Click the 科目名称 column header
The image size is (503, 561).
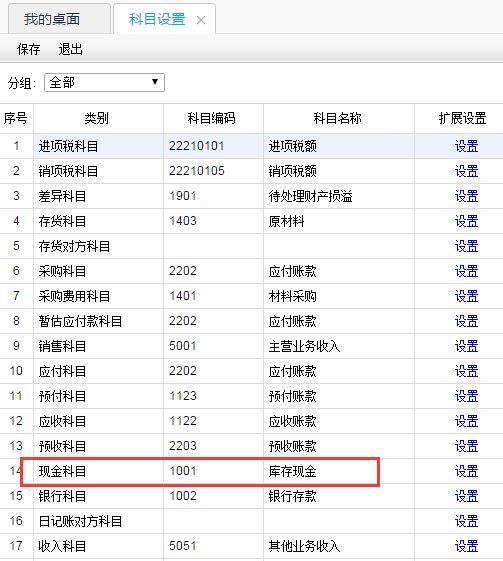339,118
